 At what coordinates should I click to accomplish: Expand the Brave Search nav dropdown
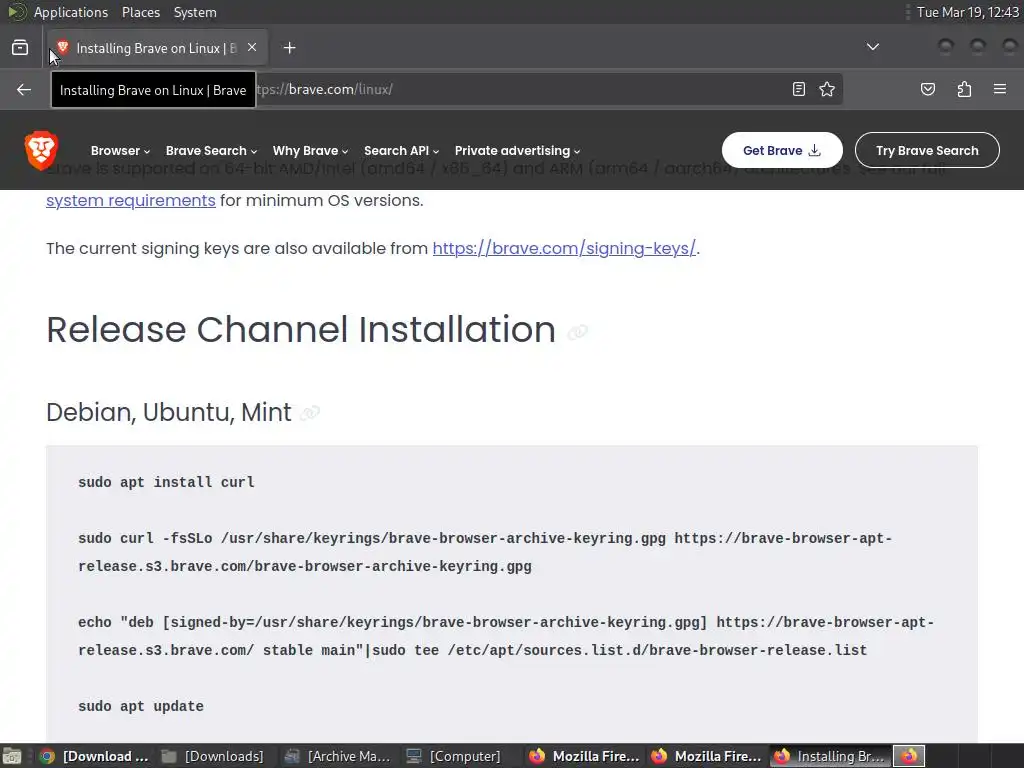212,151
